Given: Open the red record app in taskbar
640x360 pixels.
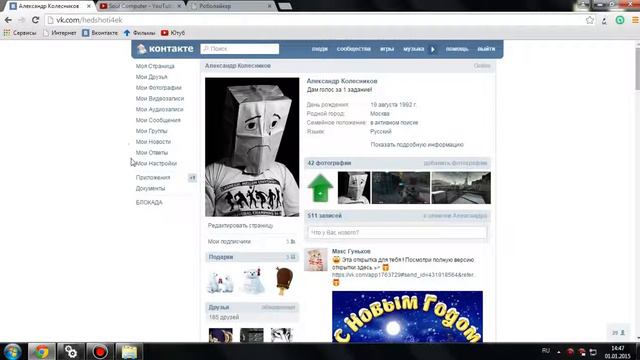Looking at the screenshot, I should (x=100, y=351).
